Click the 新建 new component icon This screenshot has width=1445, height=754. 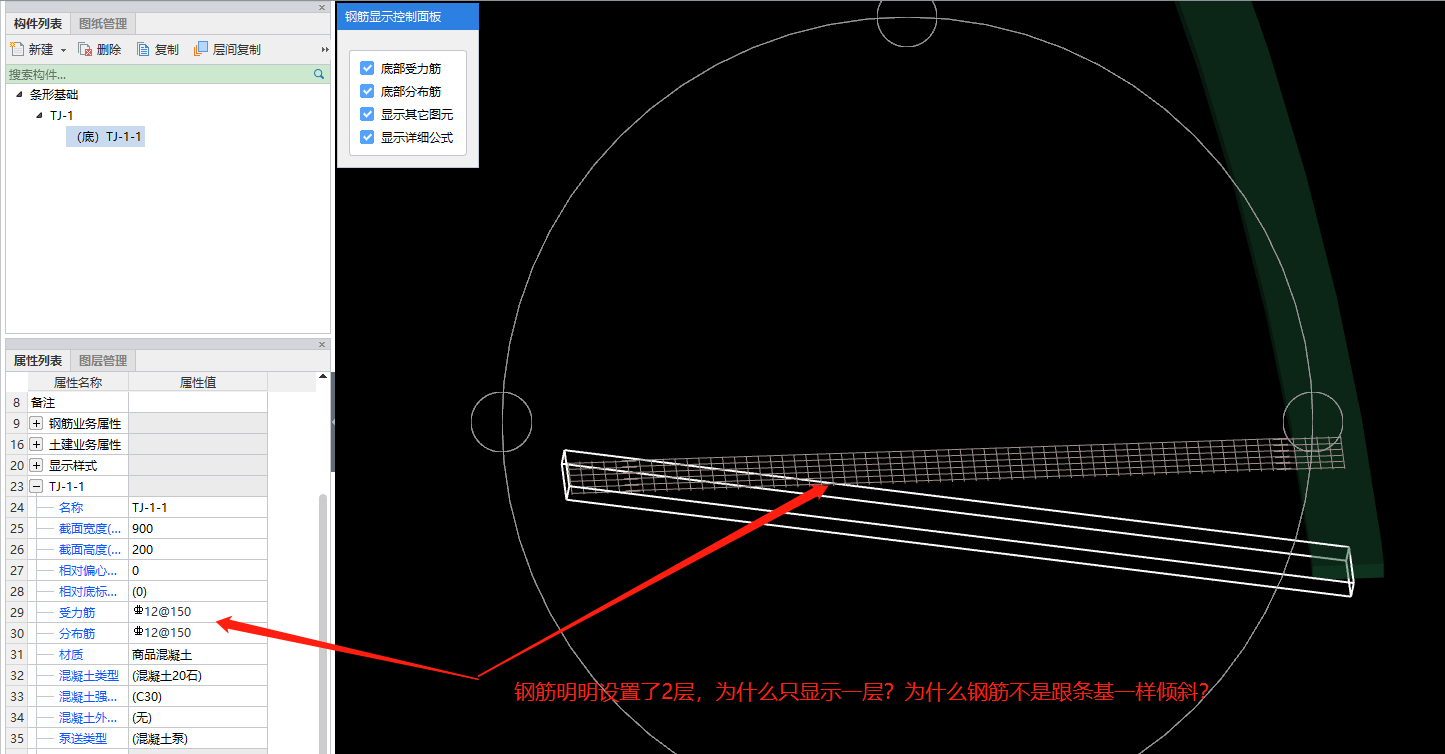pyautogui.click(x=16, y=49)
